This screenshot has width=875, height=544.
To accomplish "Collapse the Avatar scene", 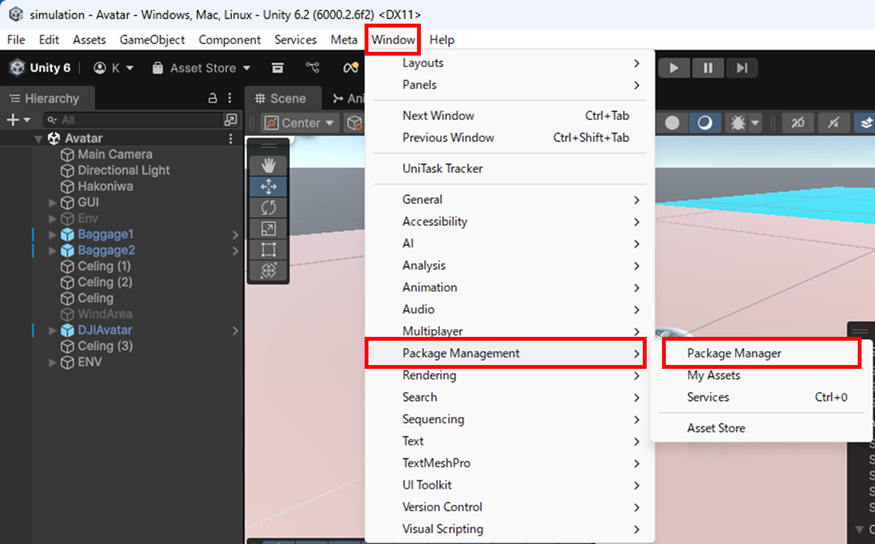I will point(38,138).
